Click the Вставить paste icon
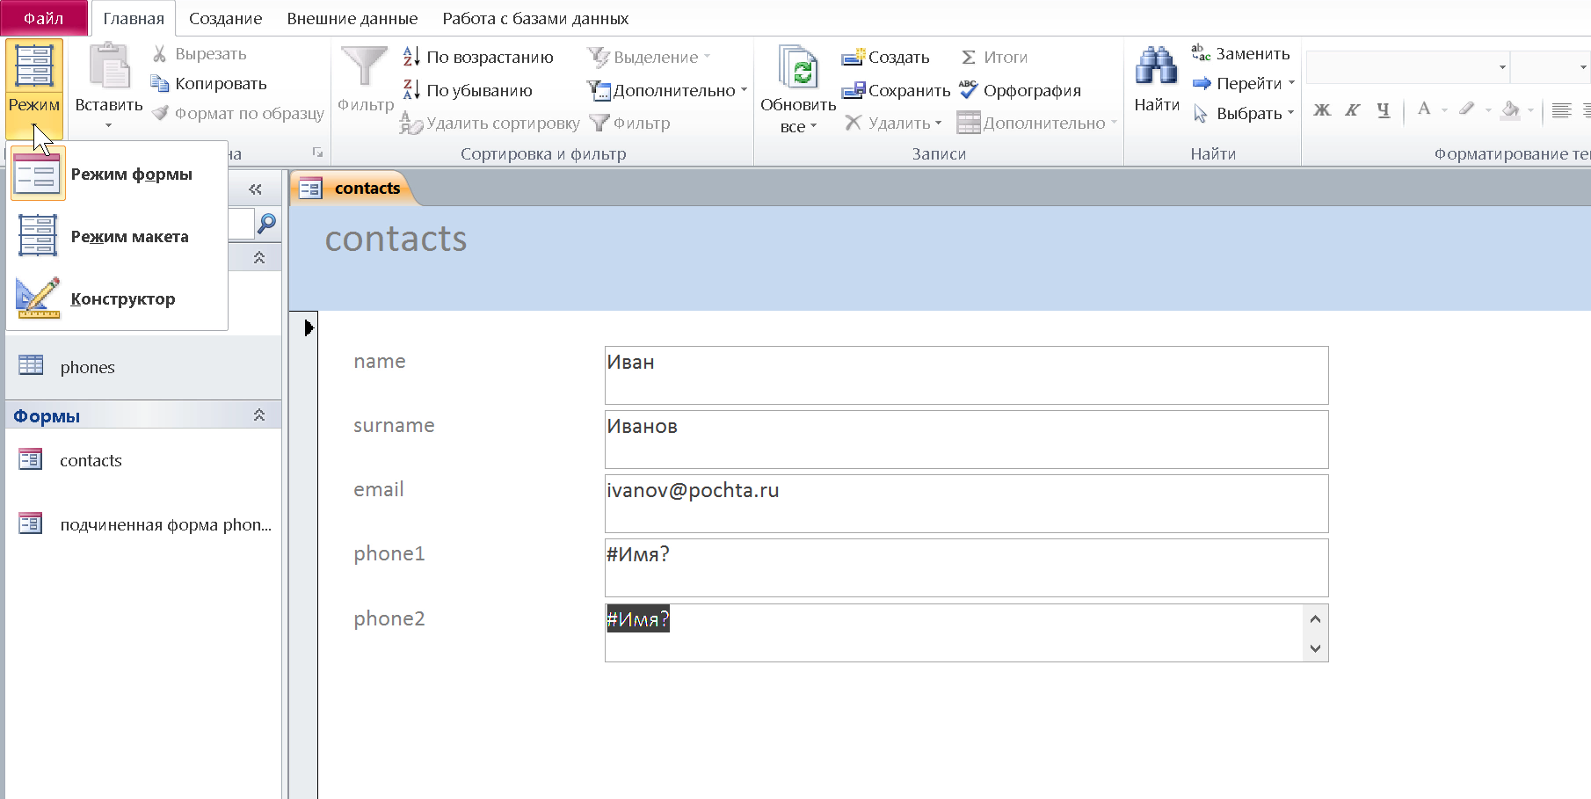Screen dimensions: 1591x799 click(x=109, y=67)
